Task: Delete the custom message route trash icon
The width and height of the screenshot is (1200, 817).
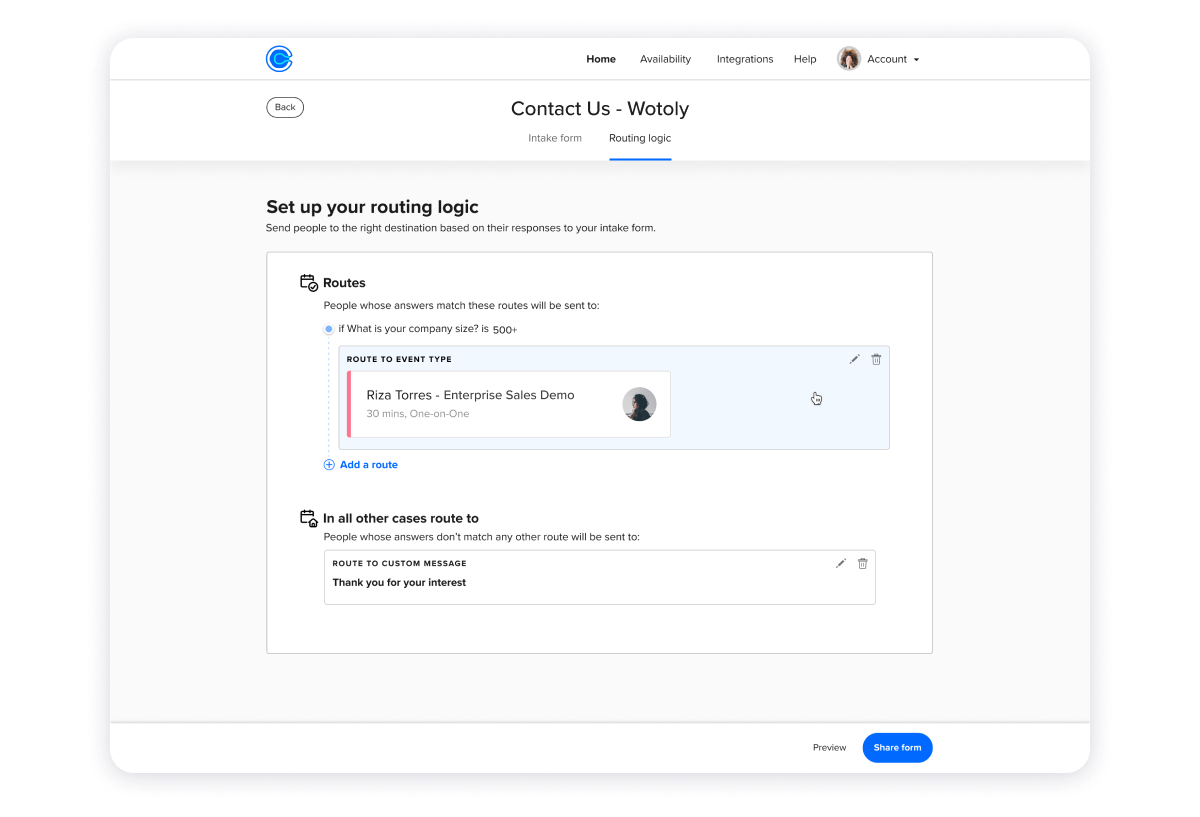Action: coord(863,563)
